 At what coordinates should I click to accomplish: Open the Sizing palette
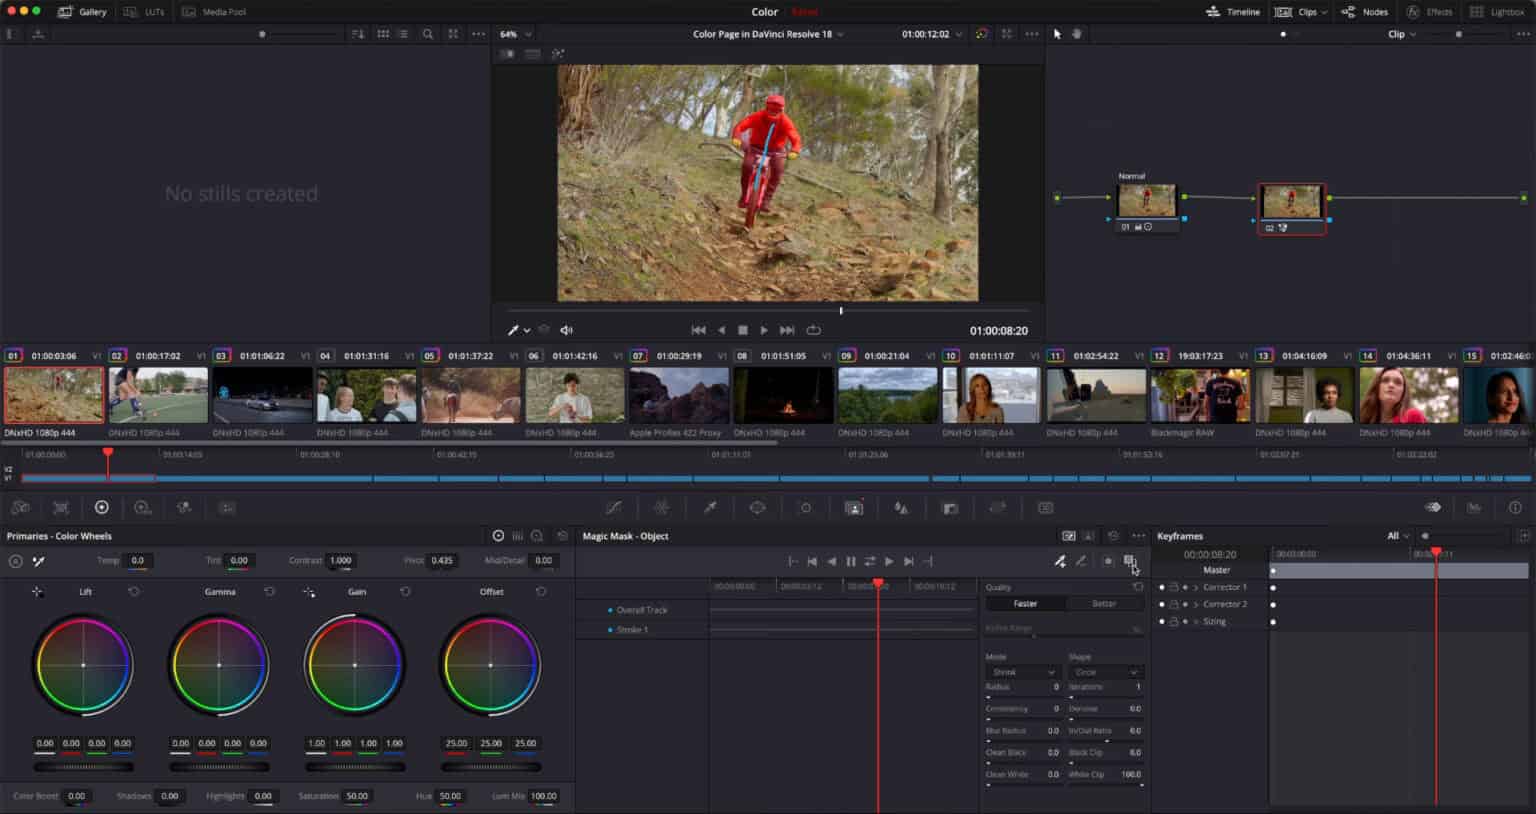pos(997,508)
